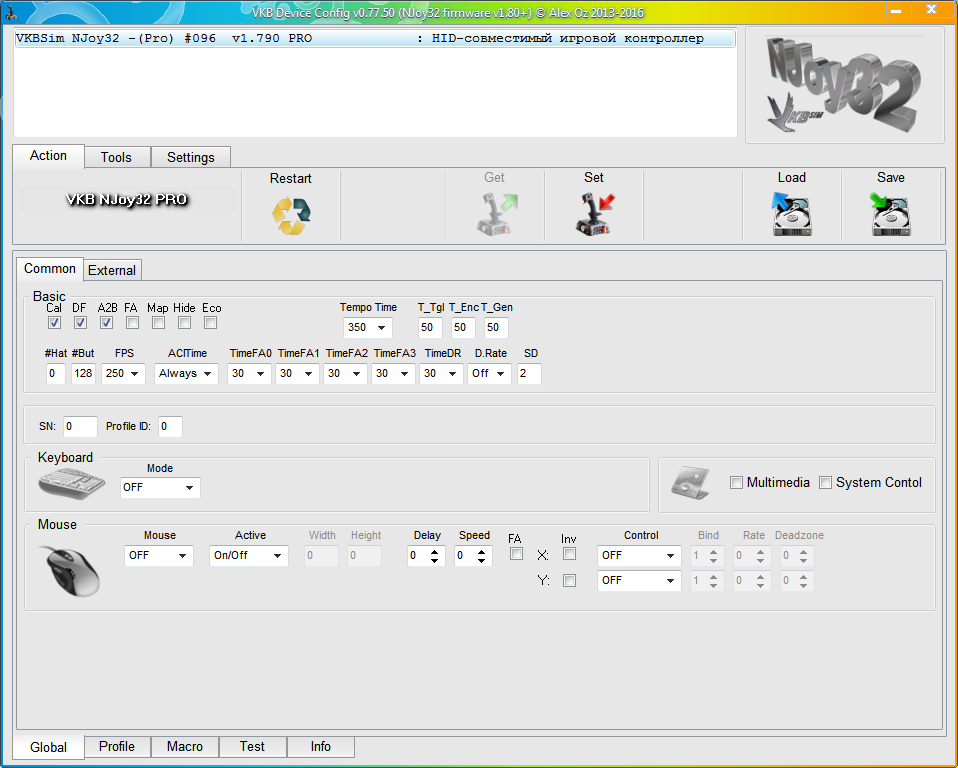Click the Profile ID input field
This screenshot has height=768, width=958.
(x=170, y=426)
